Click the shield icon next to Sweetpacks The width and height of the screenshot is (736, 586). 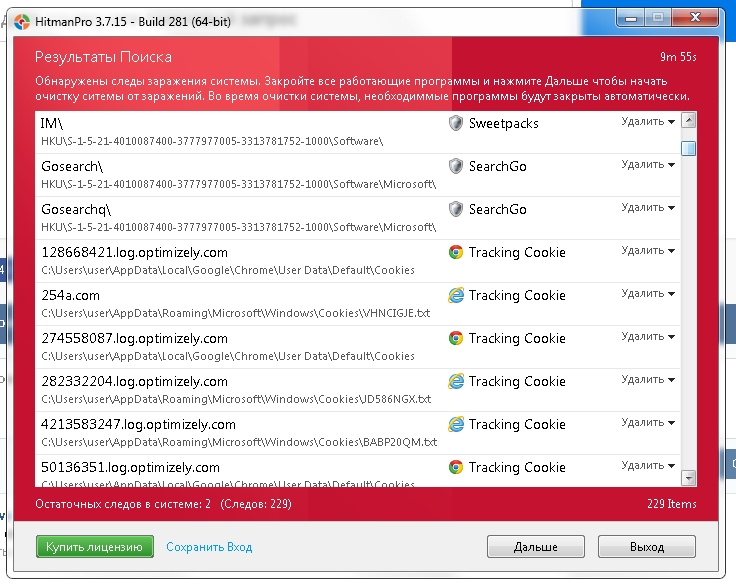(456, 123)
